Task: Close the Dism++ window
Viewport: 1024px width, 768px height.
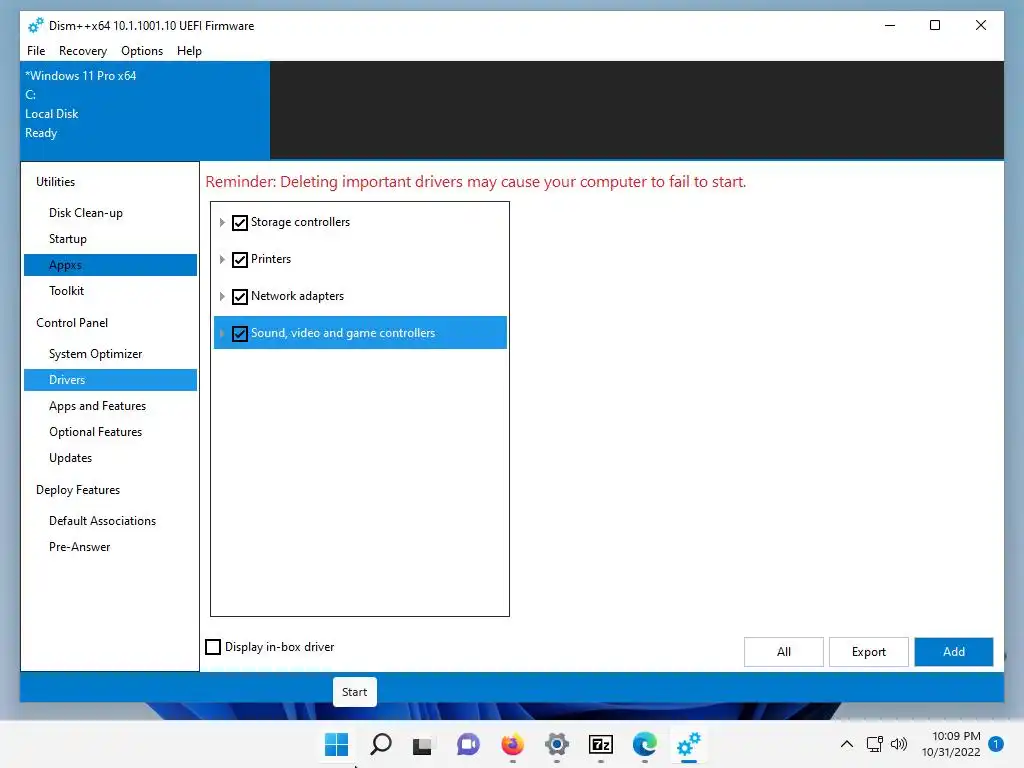Action: point(981,25)
